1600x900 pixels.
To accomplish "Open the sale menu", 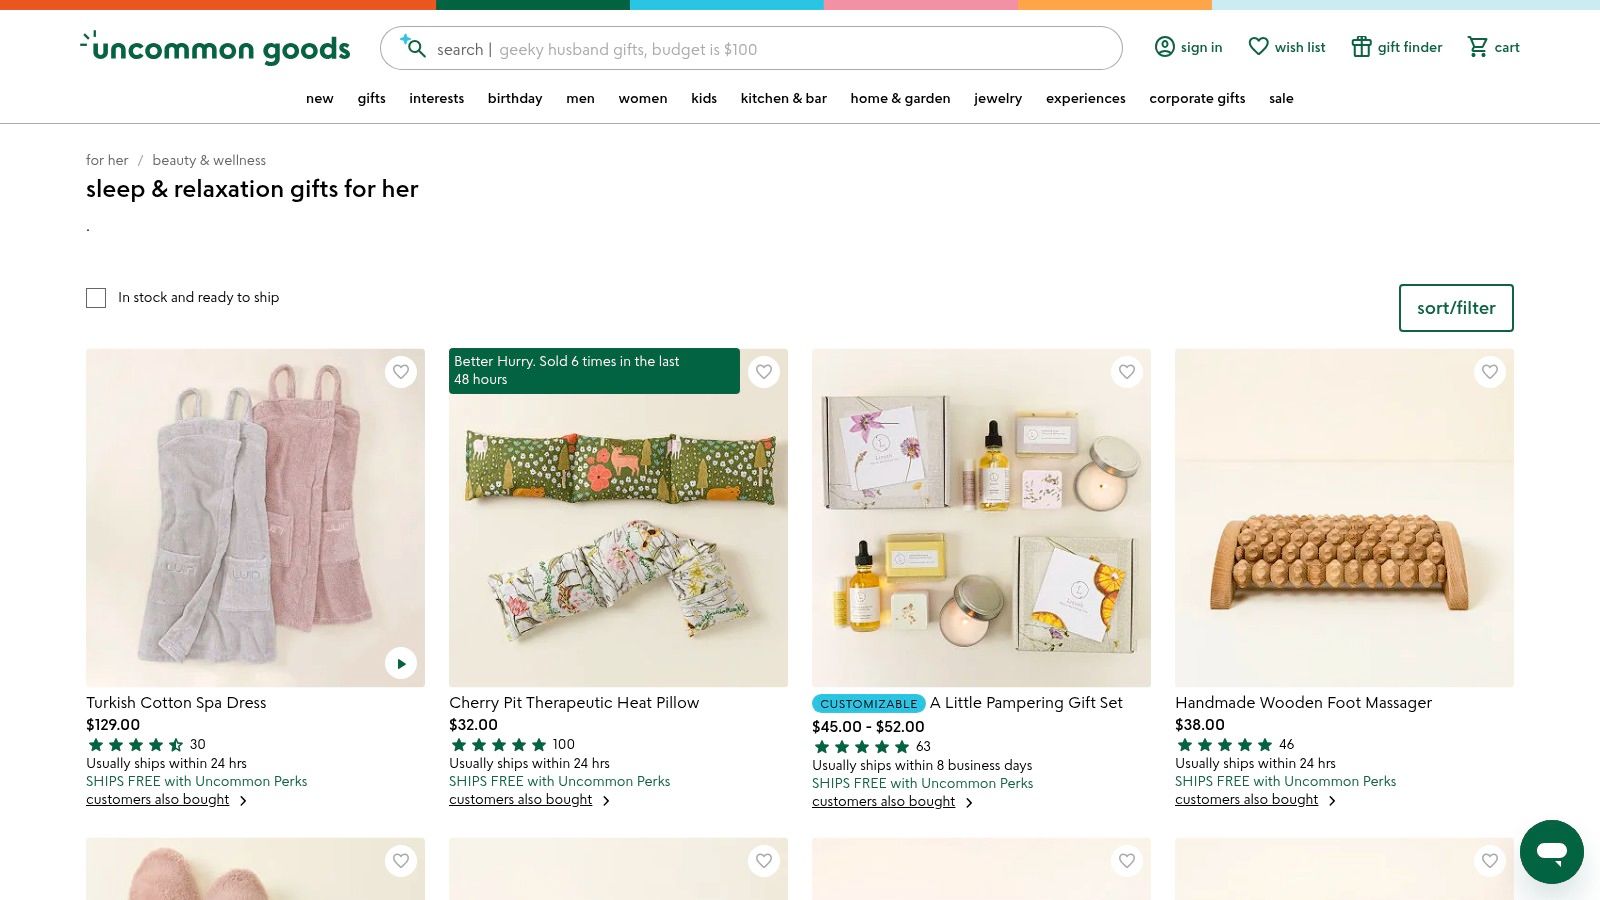I will tap(1281, 98).
